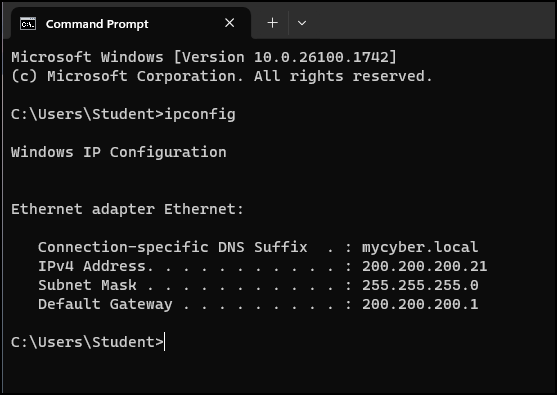557x395 pixels.
Task: Click the Windows IP Configuration heading
Action: click(119, 153)
